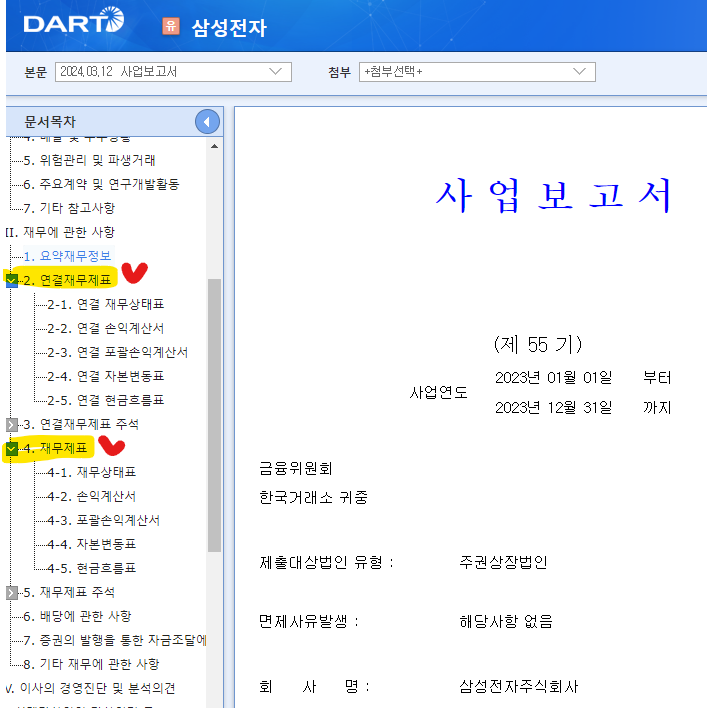Screen dimensions: 707x708
Task: Click the tree scrollbar up arrow
Action: click(214, 146)
